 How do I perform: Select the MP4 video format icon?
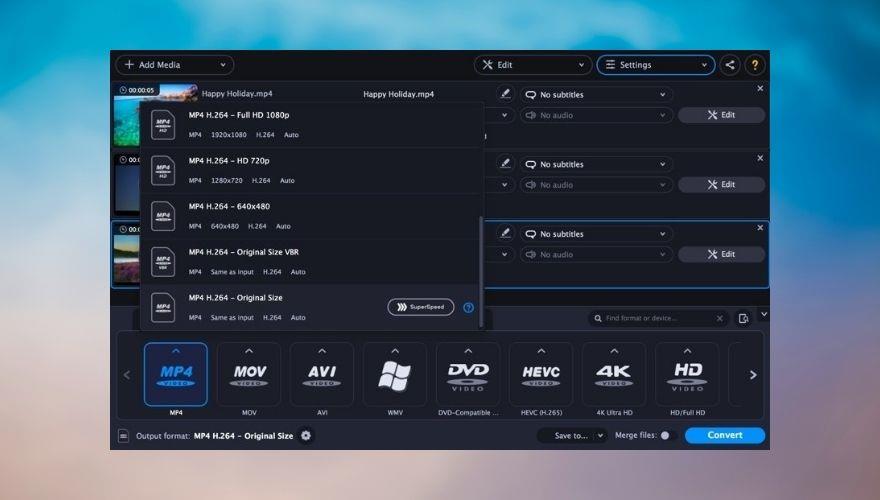point(176,374)
